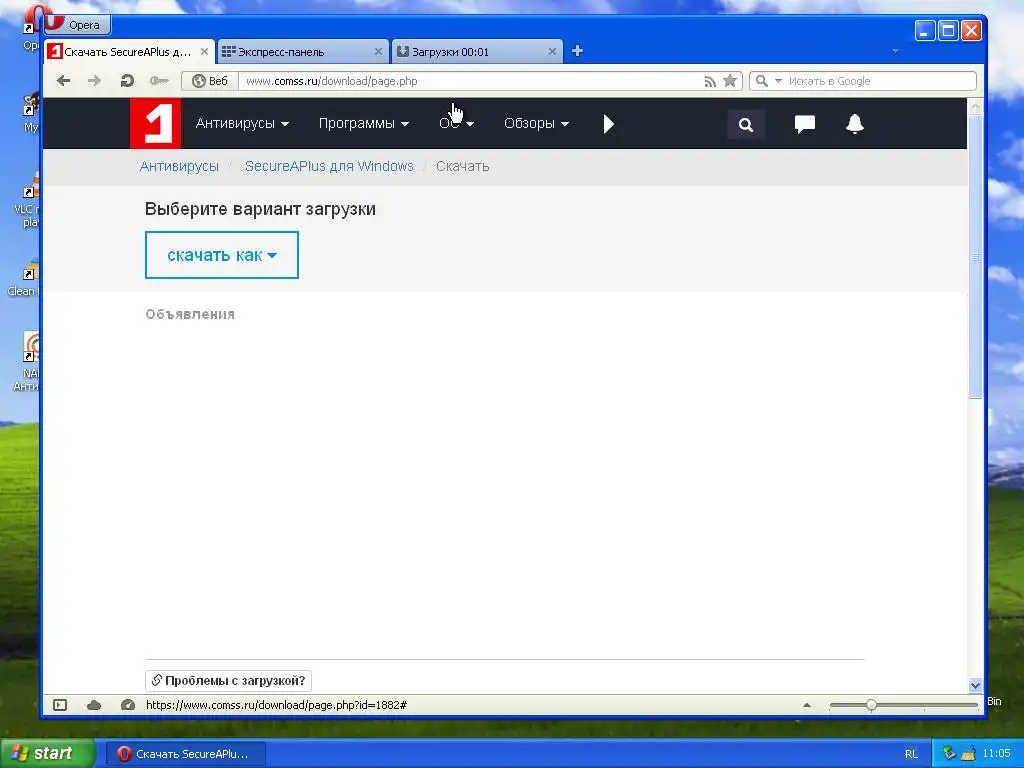This screenshot has width=1024, height=768.
Task: Open a new tab with plus button
Action: click(577, 51)
